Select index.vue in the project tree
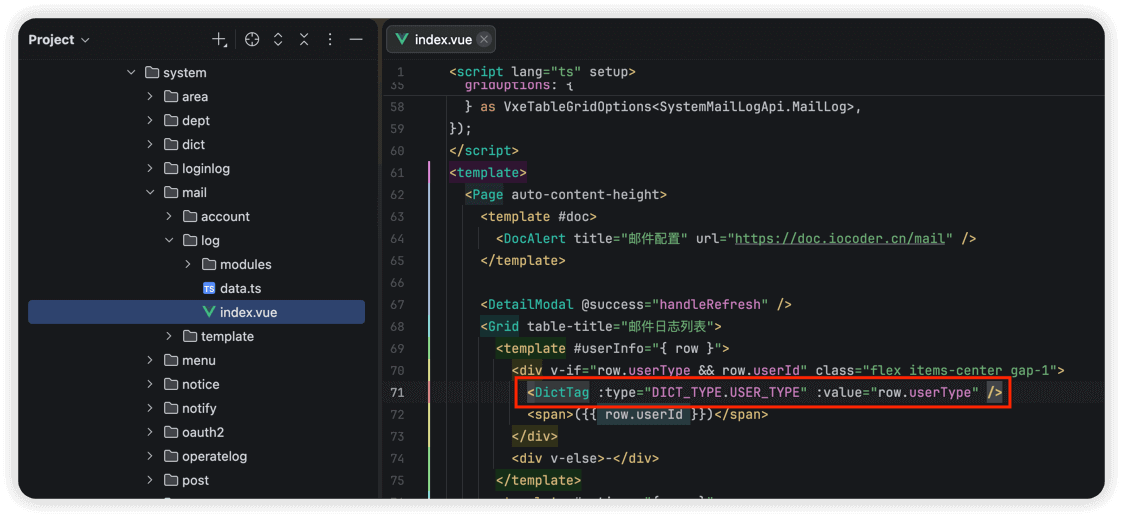Image resolution: width=1123 pixels, height=517 pixels. click(248, 312)
